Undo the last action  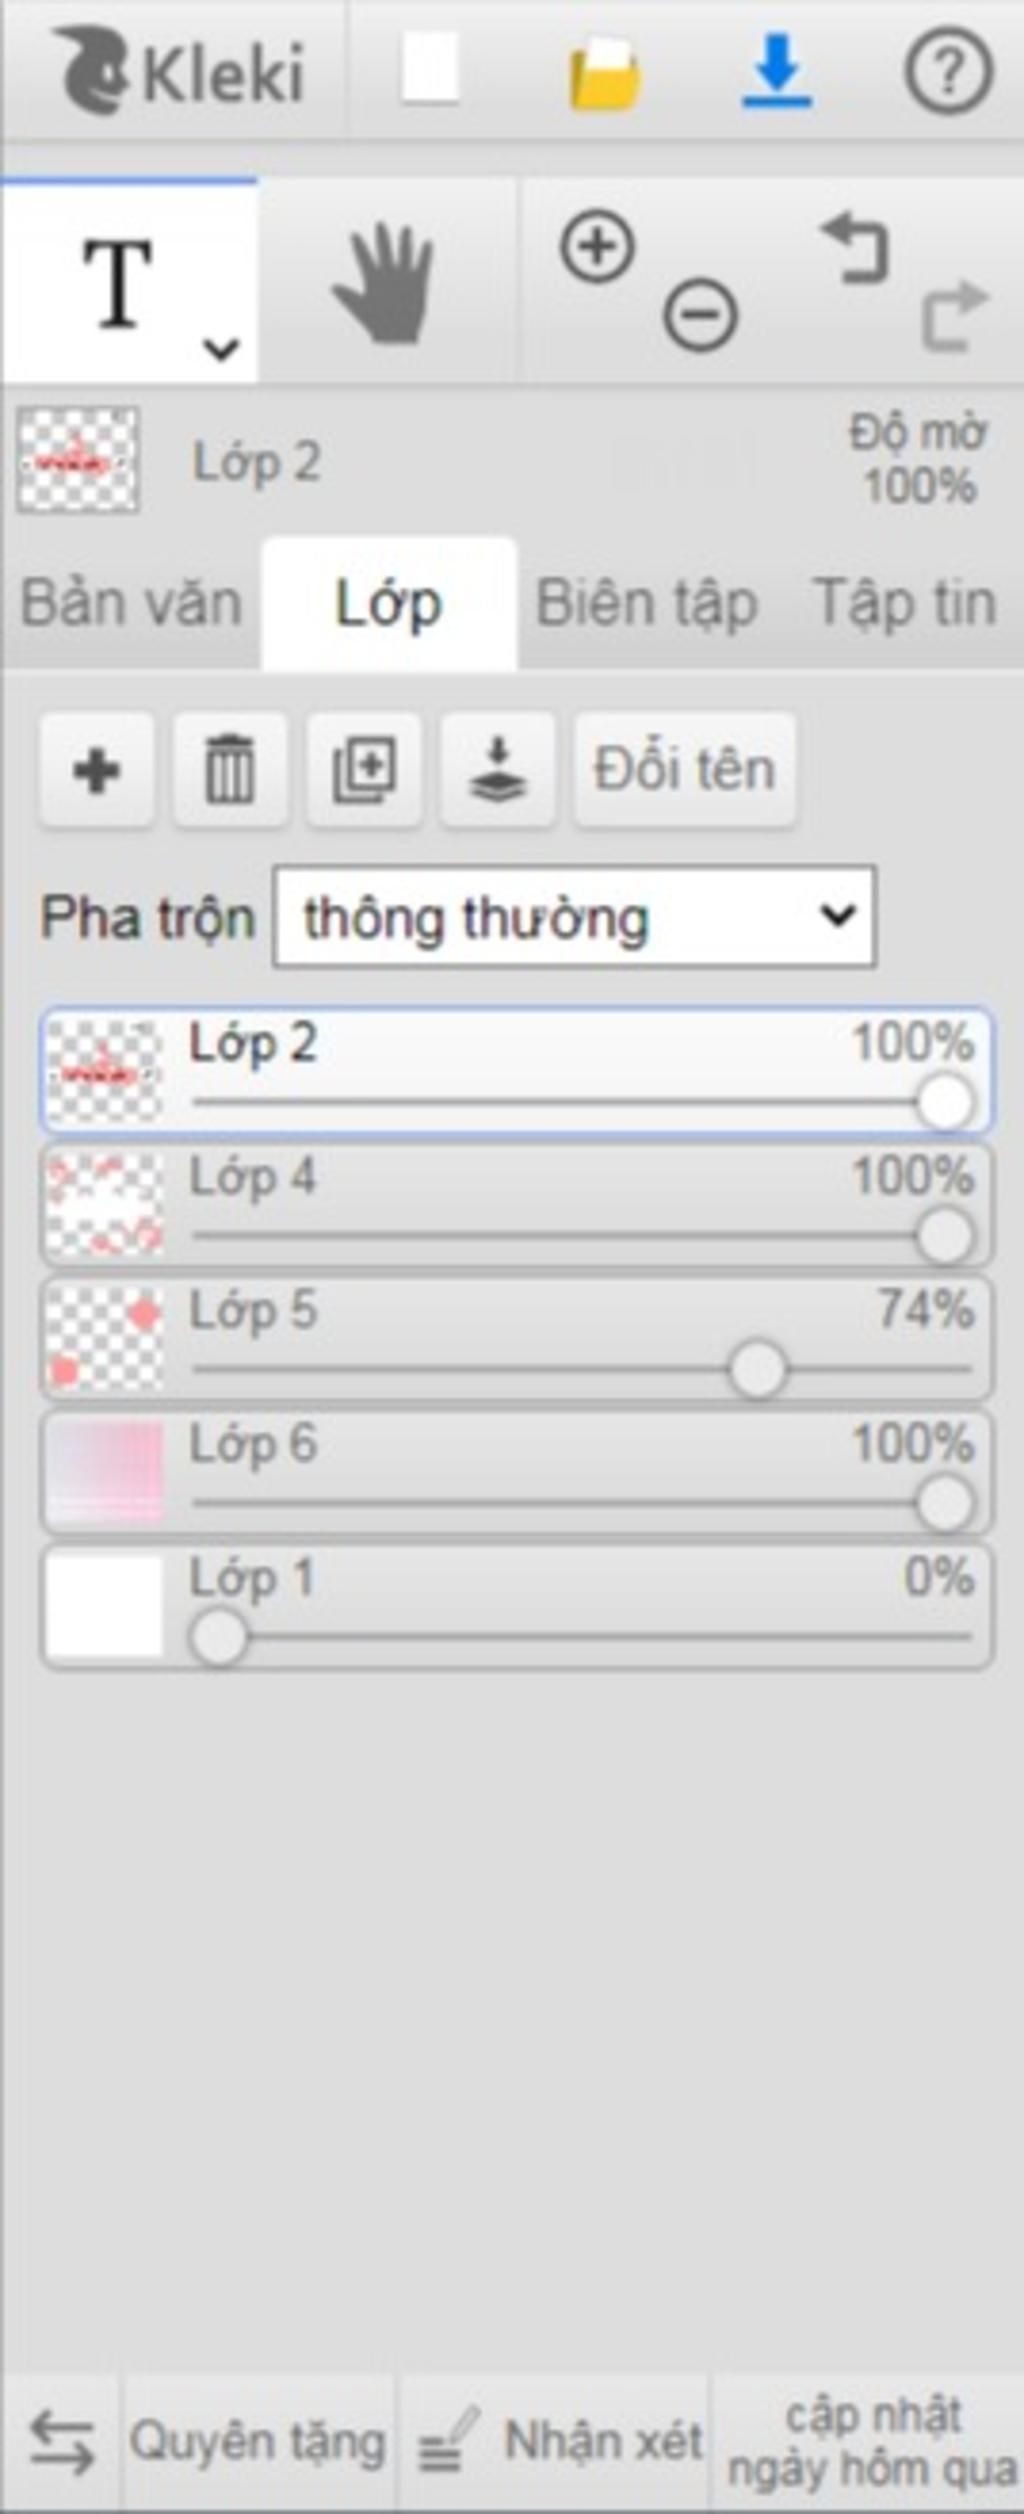tap(856, 249)
